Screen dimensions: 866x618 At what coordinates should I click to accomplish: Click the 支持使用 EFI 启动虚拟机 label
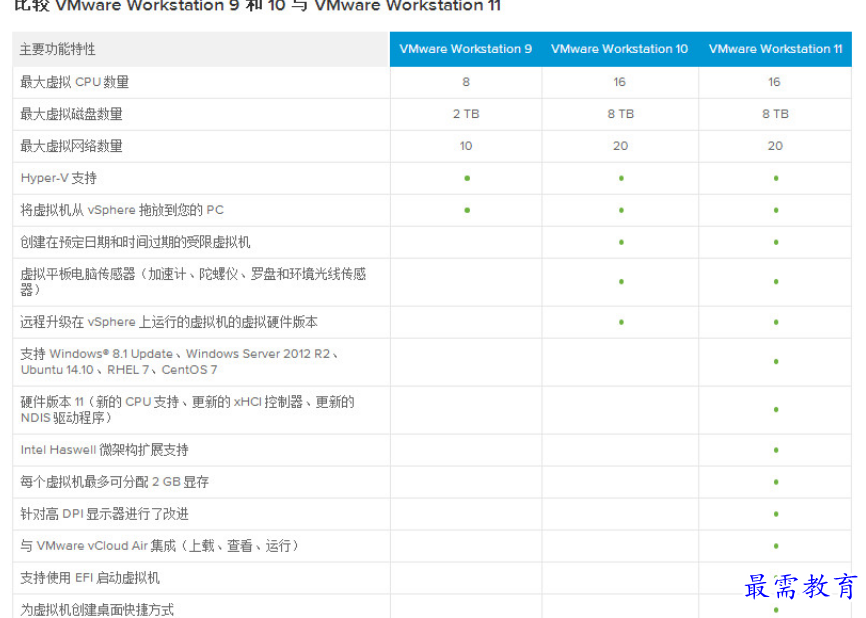click(90, 578)
